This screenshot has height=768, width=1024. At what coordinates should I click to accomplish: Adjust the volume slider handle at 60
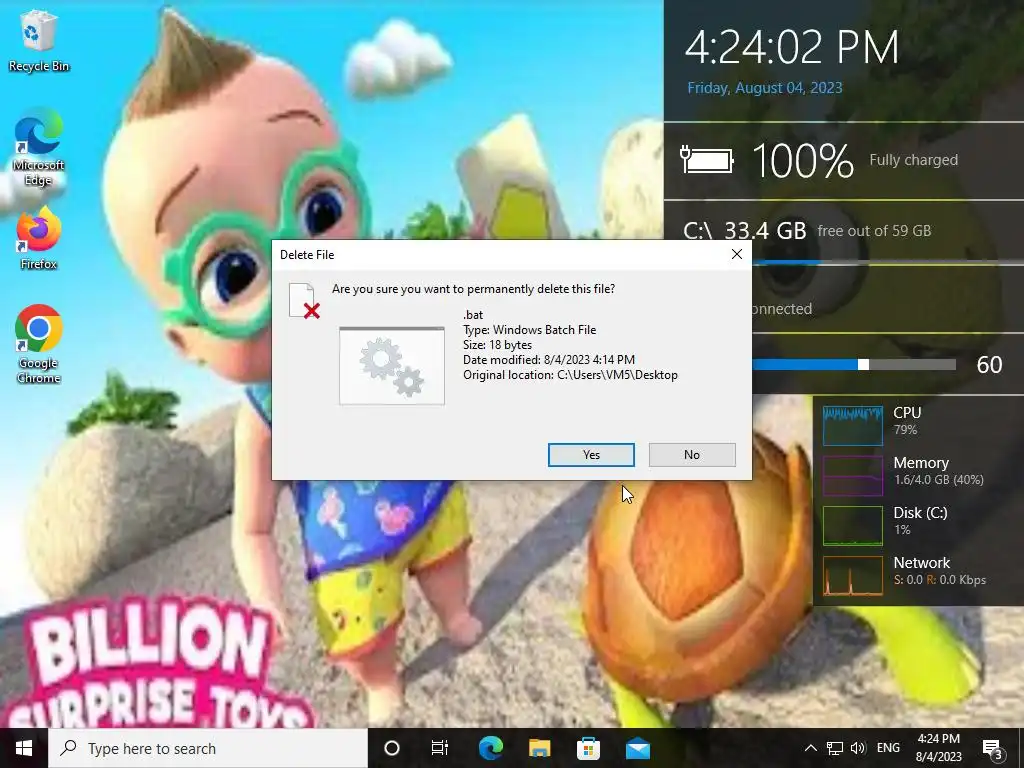pos(863,364)
